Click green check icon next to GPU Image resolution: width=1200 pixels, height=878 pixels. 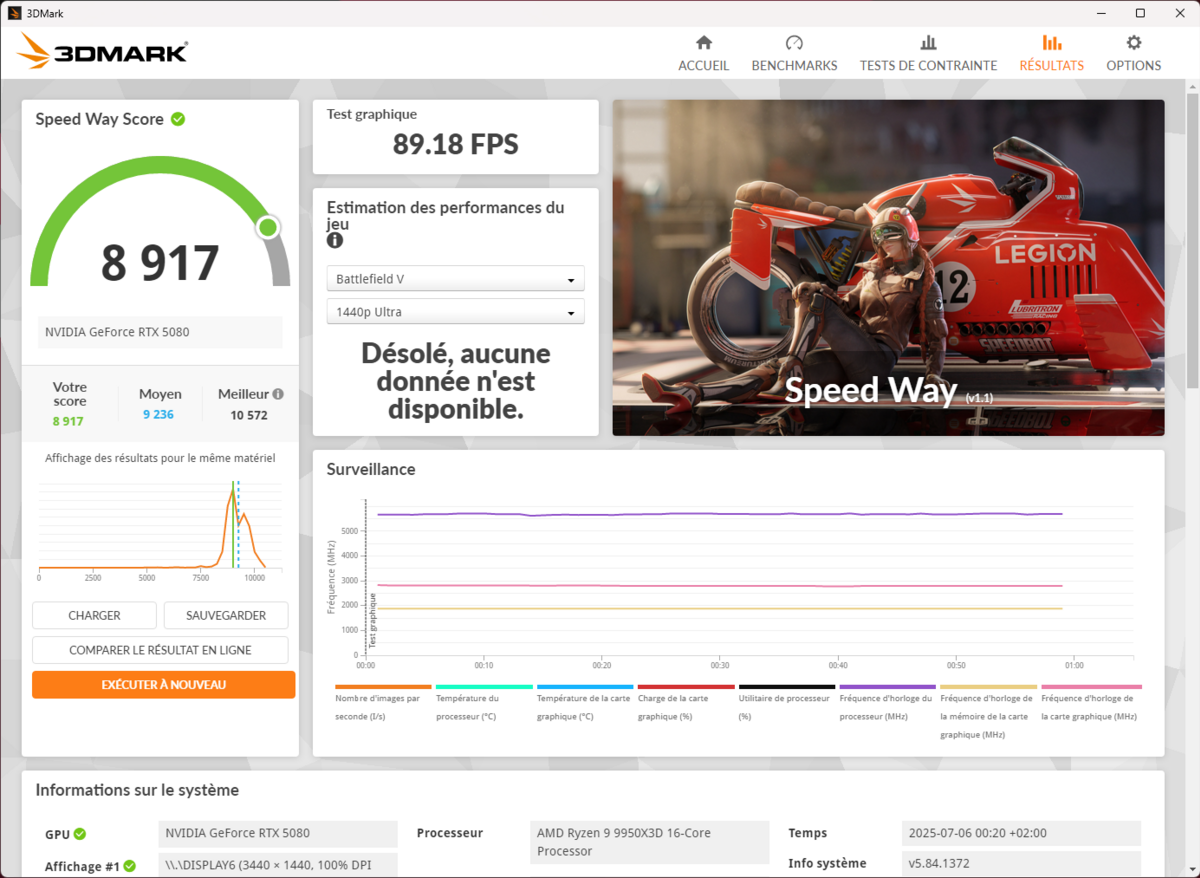(80, 834)
